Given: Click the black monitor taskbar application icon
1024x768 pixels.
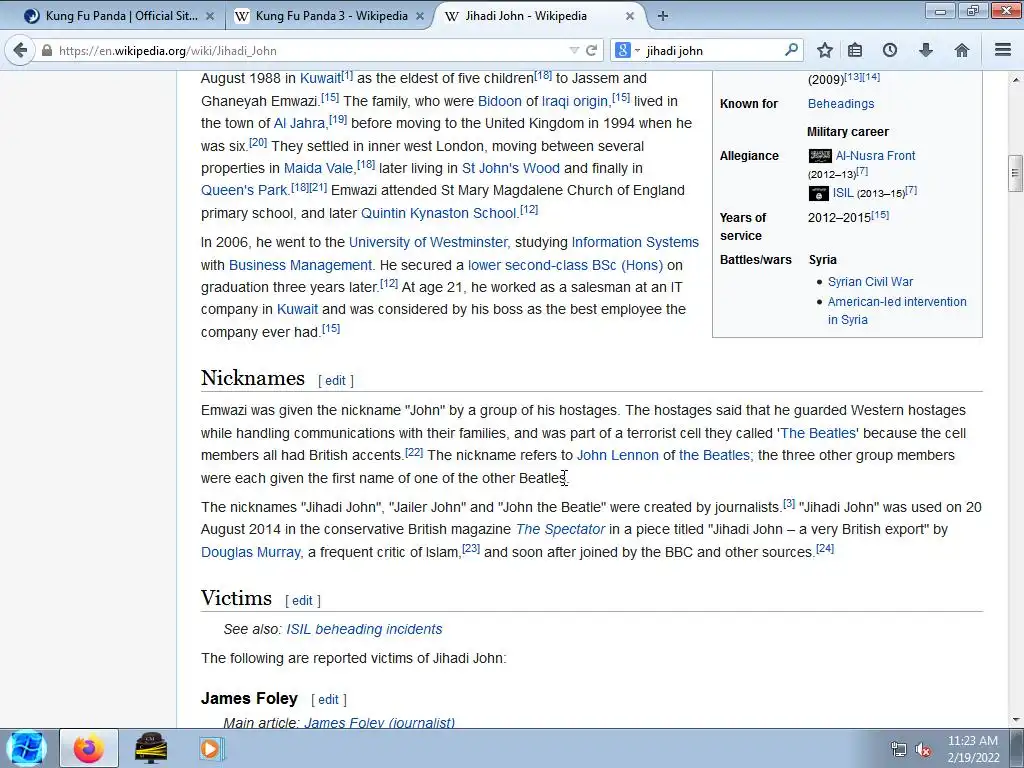Looking at the screenshot, I should tap(151, 748).
